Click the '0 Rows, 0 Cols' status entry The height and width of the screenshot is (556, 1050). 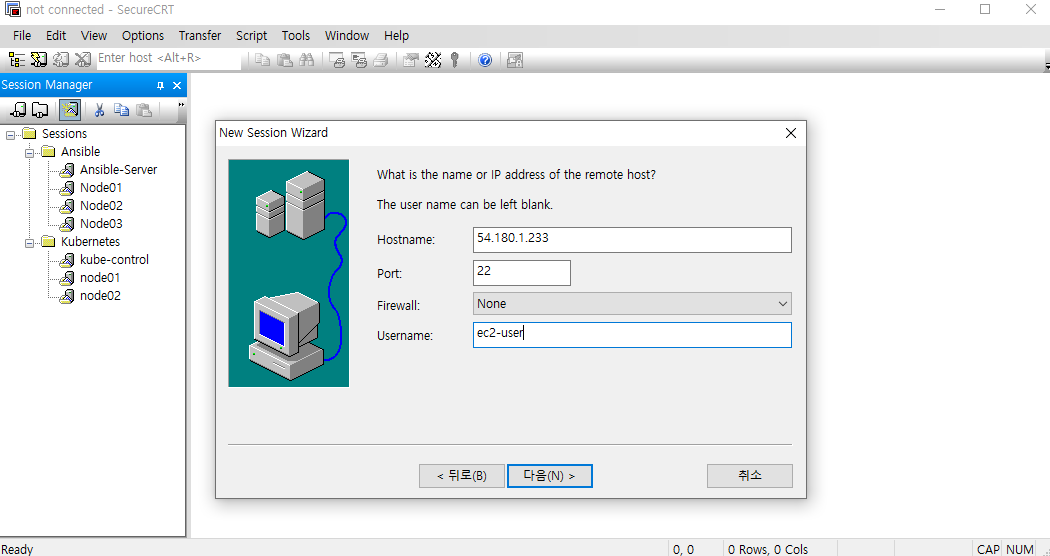pyautogui.click(x=768, y=549)
